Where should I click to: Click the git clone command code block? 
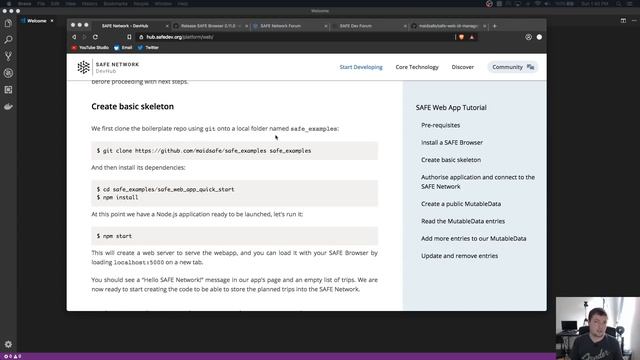coord(235,151)
